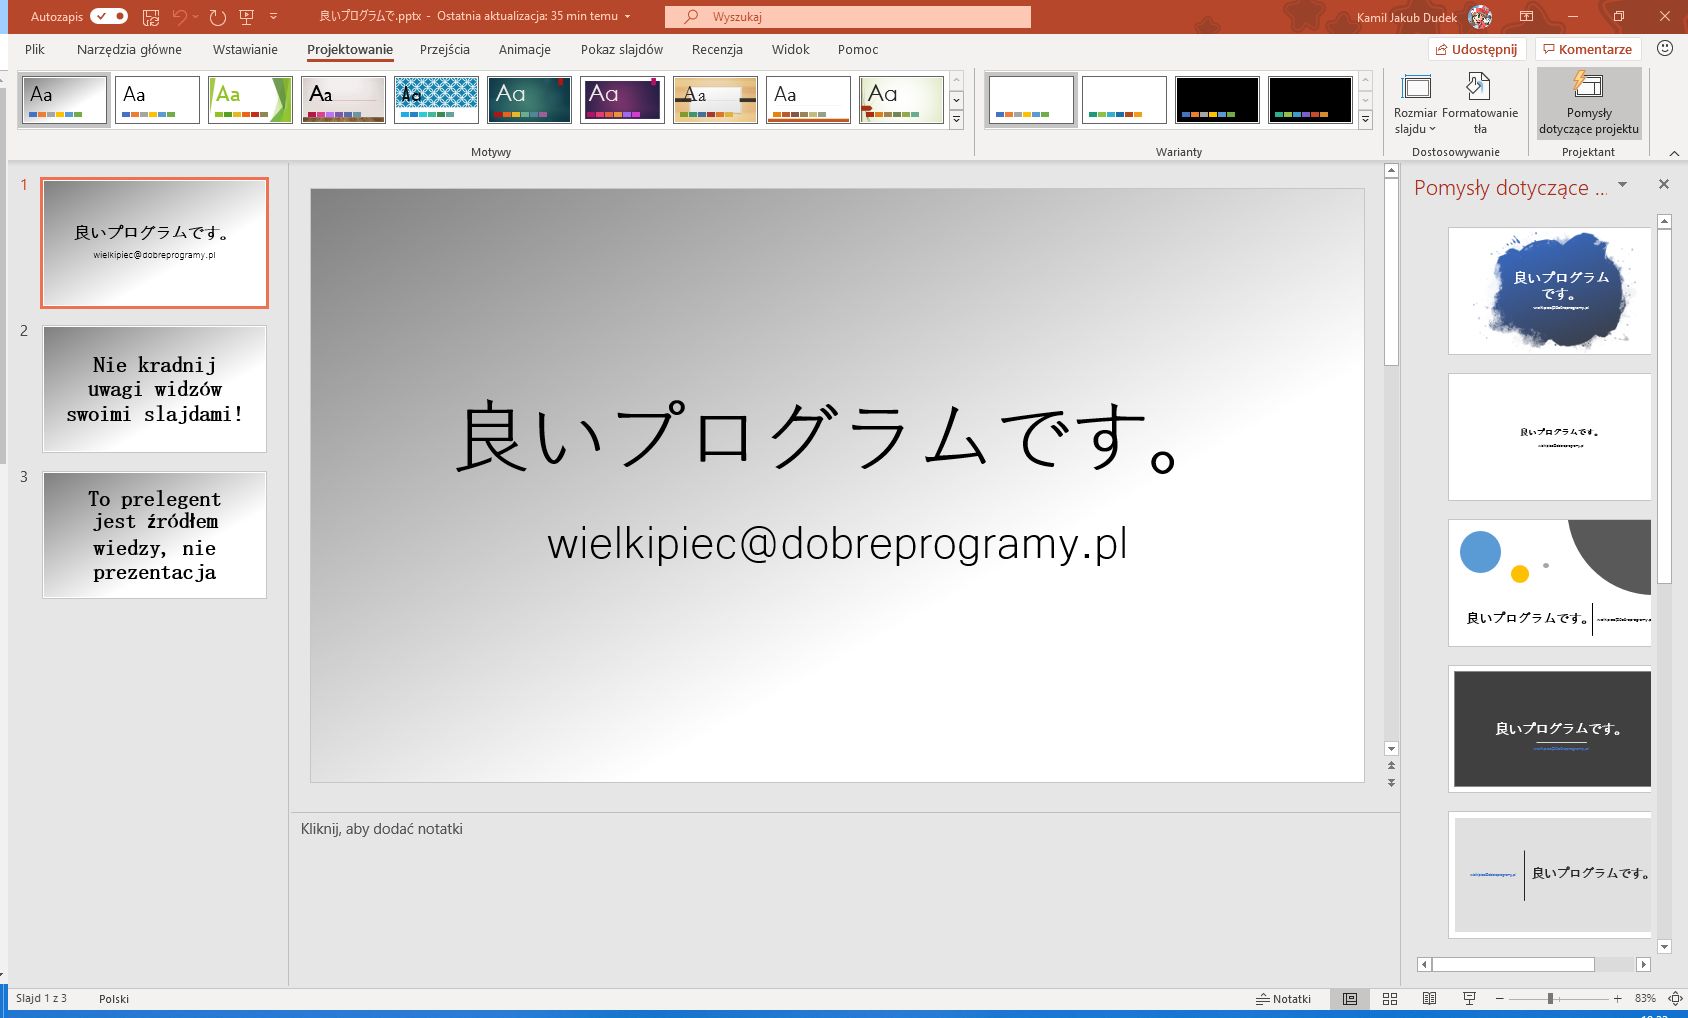Fit slide to current window icon

(1675, 998)
